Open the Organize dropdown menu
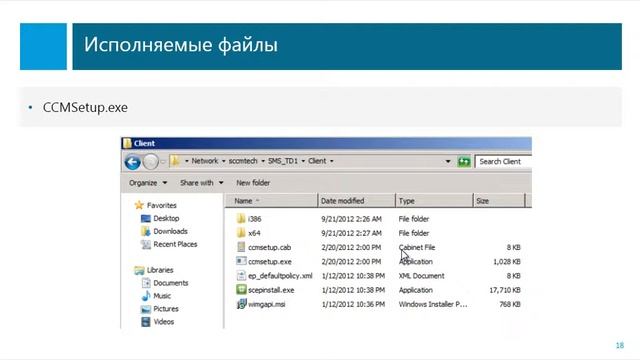The image size is (640, 360). [x=148, y=183]
